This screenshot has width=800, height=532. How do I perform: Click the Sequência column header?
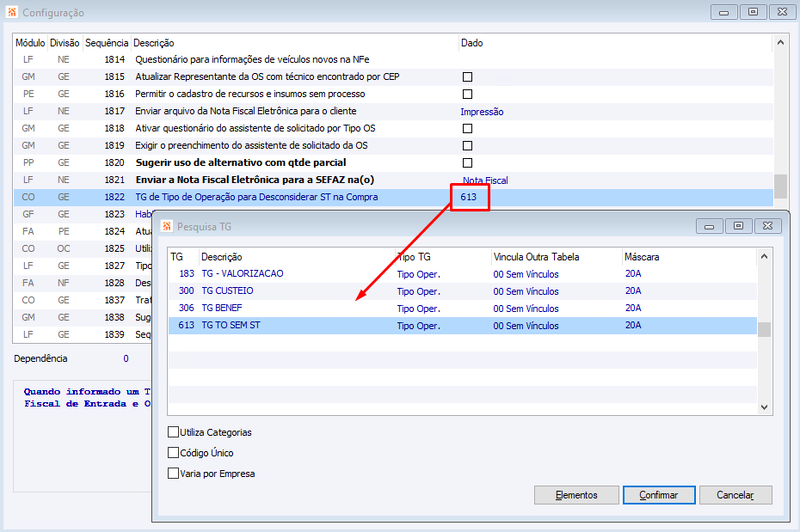click(106, 43)
